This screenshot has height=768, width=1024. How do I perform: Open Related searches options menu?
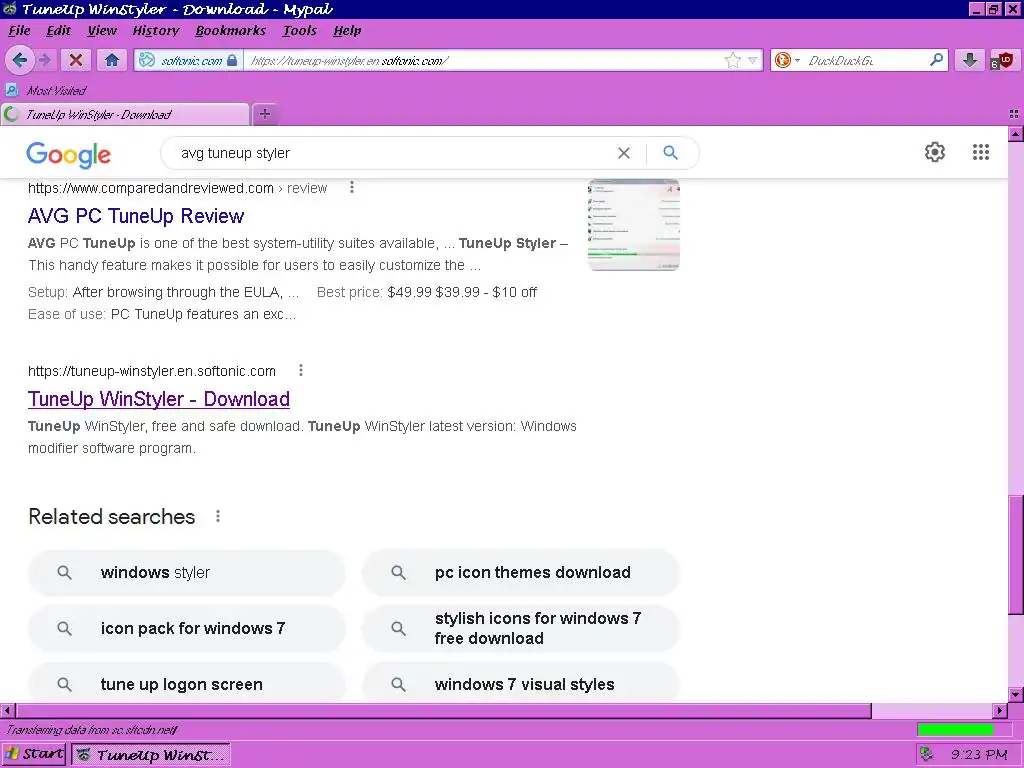coord(217,517)
